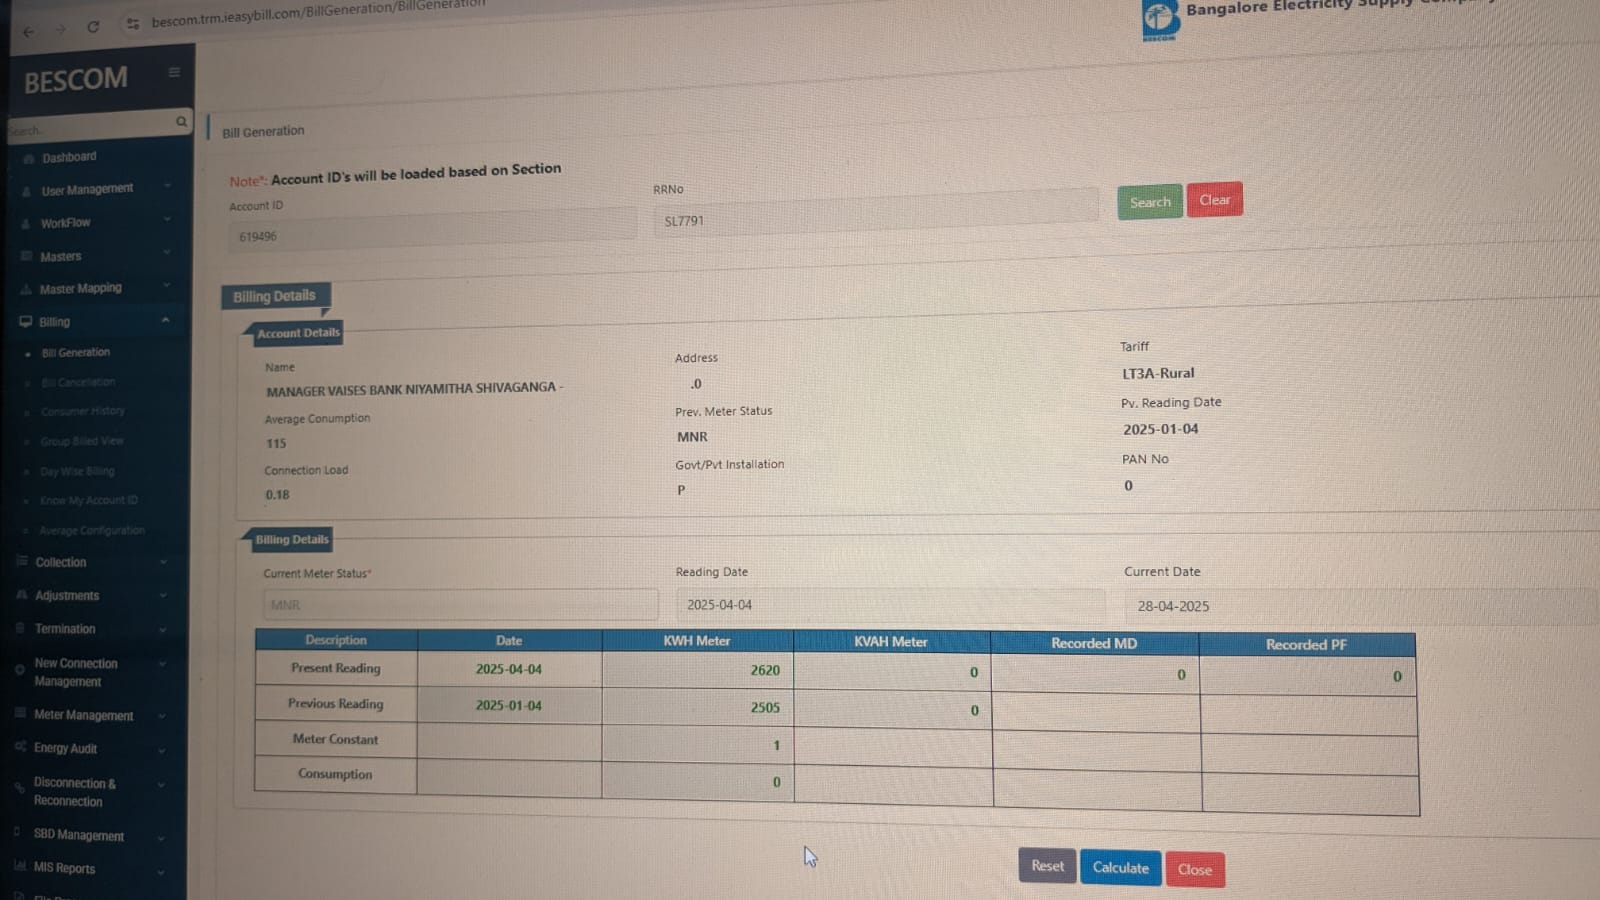Image resolution: width=1600 pixels, height=900 pixels.
Task: Click the RRNo input field
Action: coord(876,212)
